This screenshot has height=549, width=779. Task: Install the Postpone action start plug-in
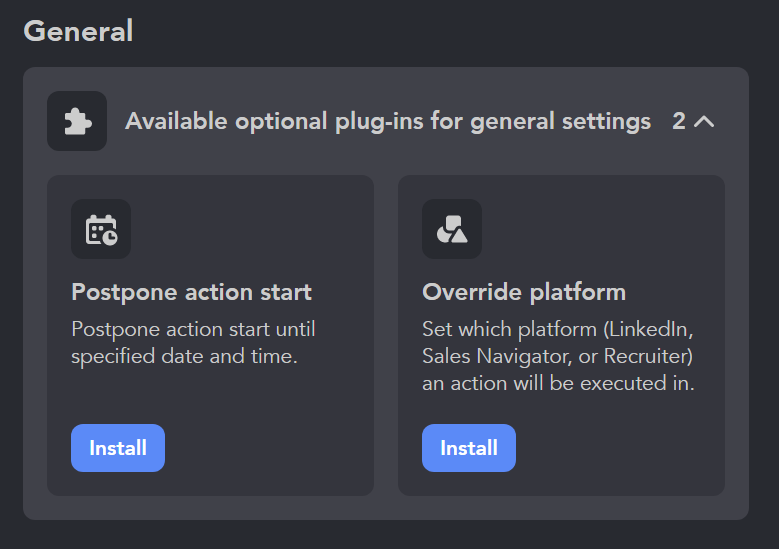pyautogui.click(x=118, y=448)
